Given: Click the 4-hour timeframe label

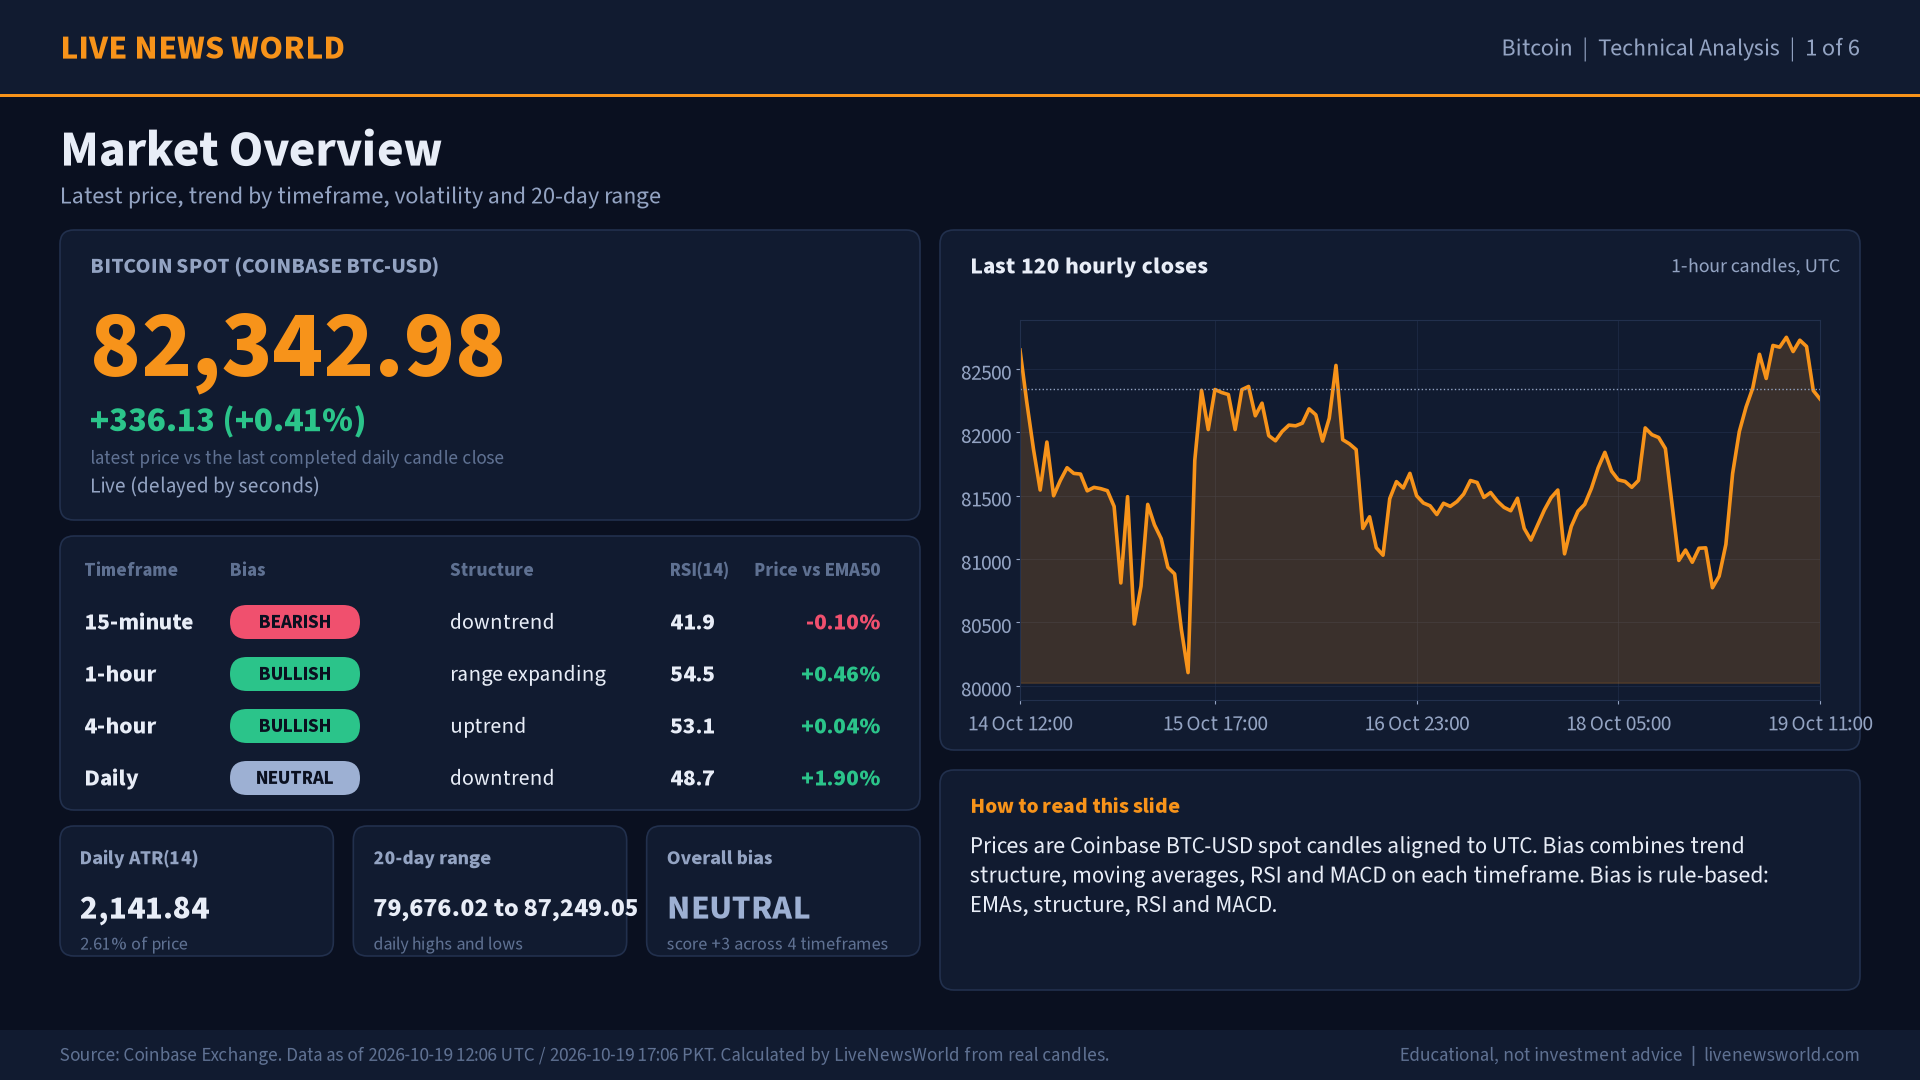Looking at the screenshot, I should click(x=120, y=726).
